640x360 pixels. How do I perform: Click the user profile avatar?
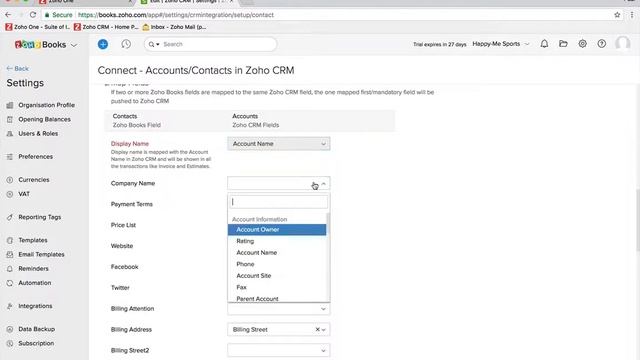click(x=623, y=44)
